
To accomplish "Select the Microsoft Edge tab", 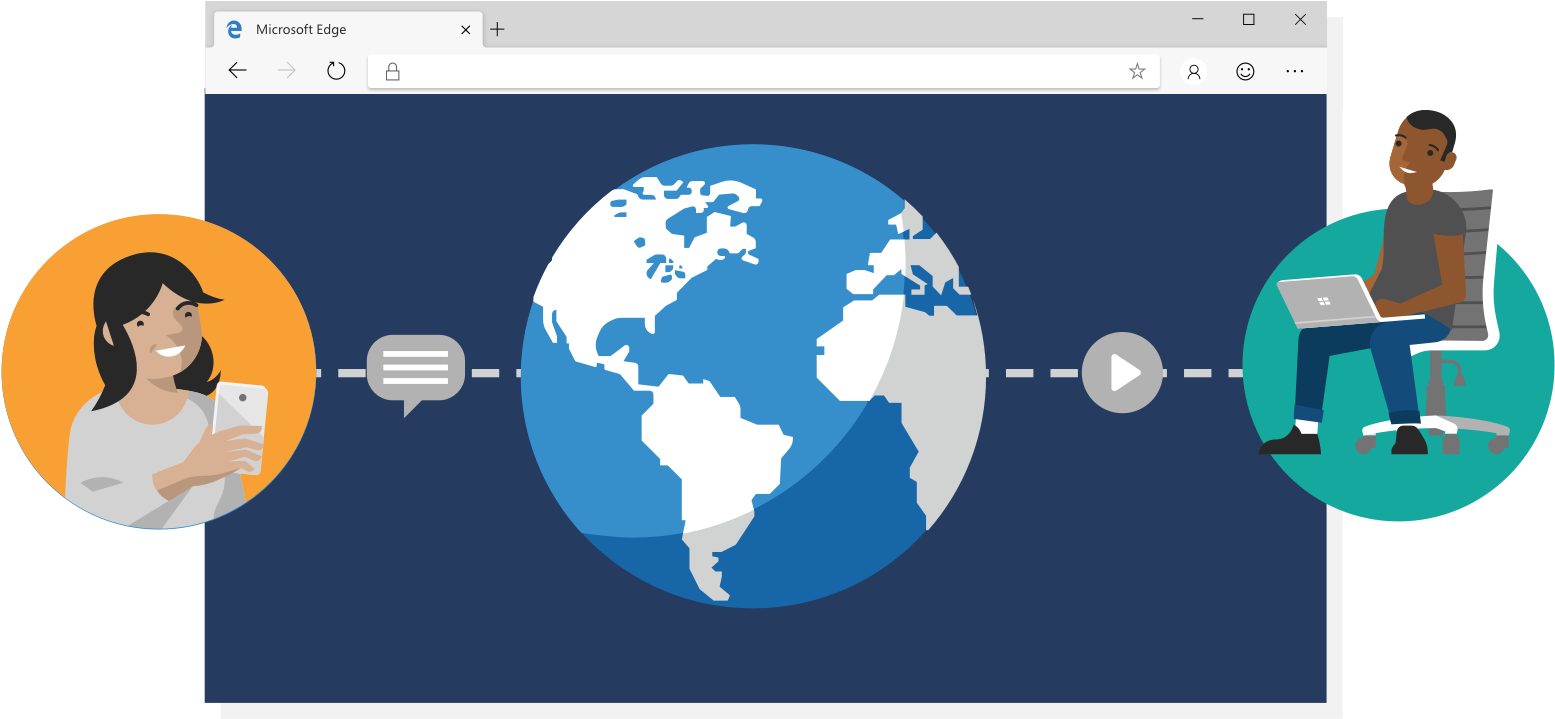I will pos(330,30).
